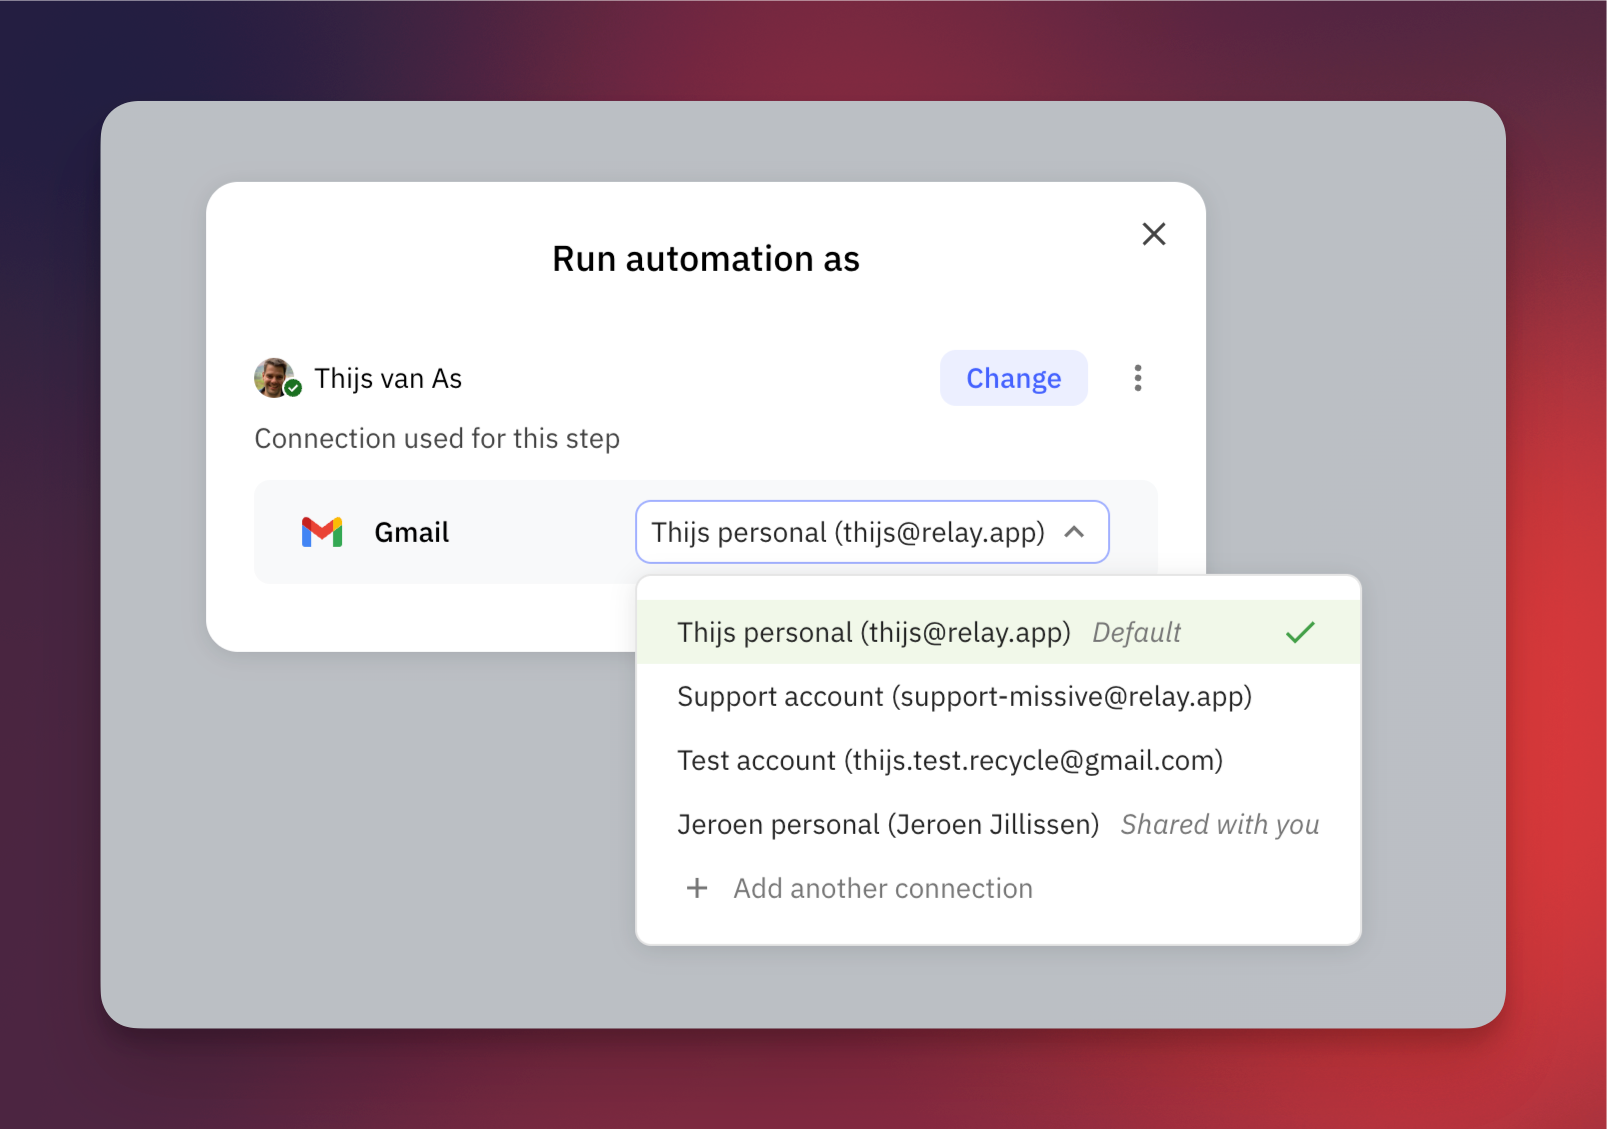Click the Shared with you label

tap(1220, 824)
